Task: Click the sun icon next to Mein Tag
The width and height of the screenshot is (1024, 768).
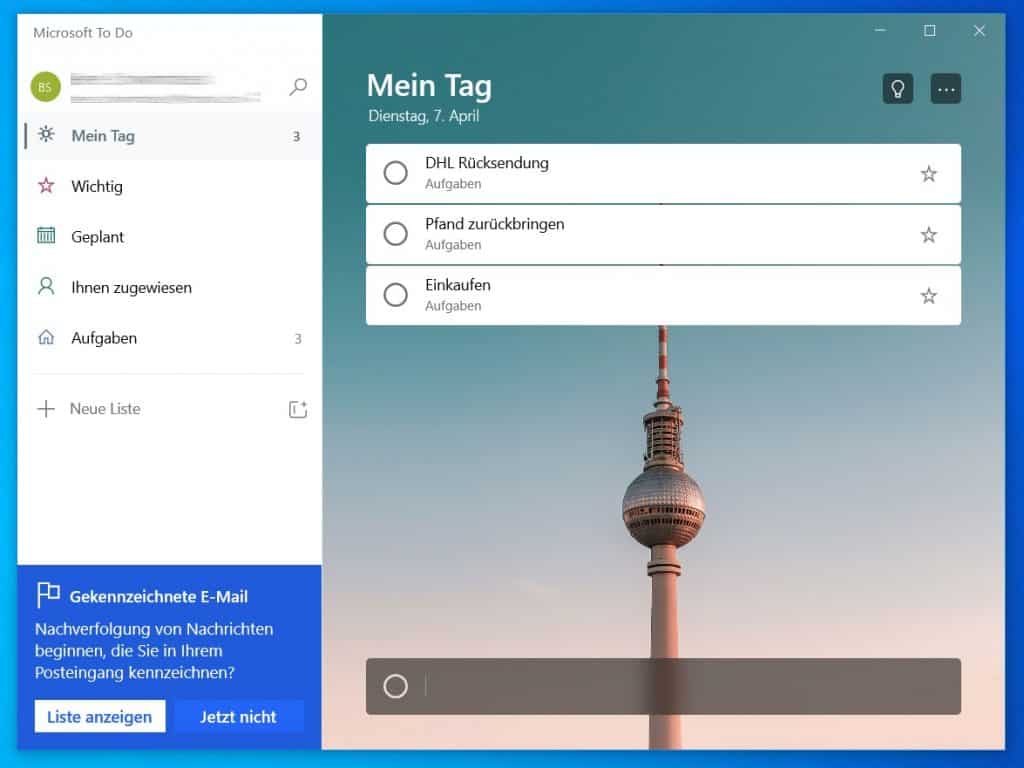Action: coord(46,135)
